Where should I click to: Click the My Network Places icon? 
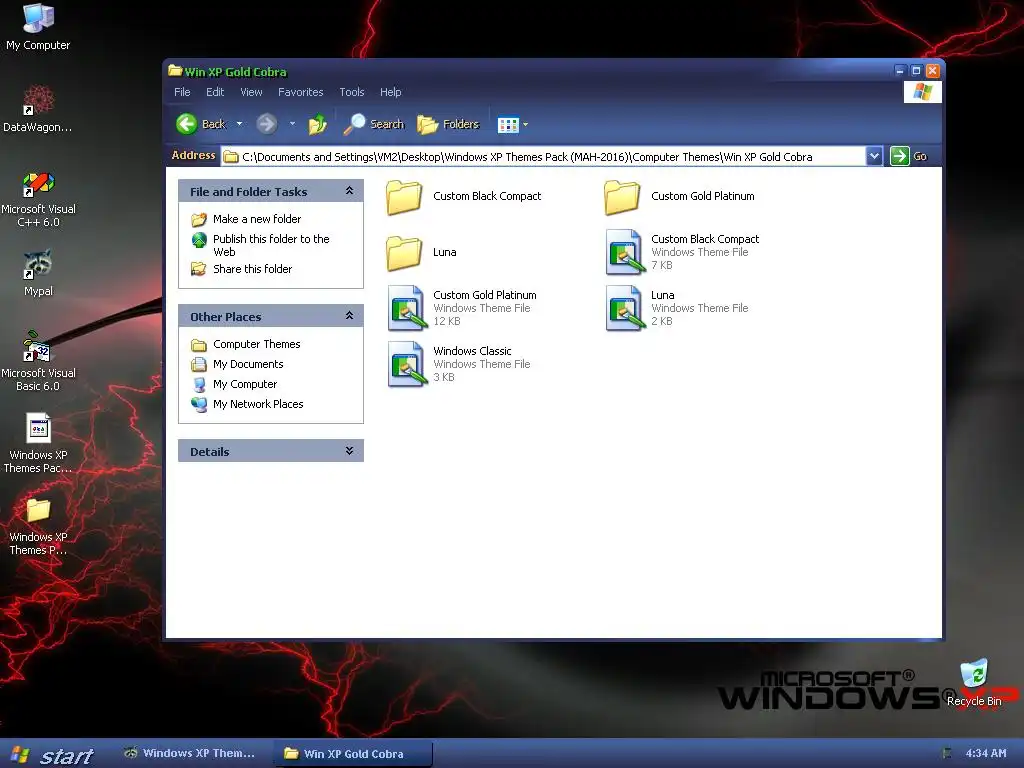click(199, 404)
